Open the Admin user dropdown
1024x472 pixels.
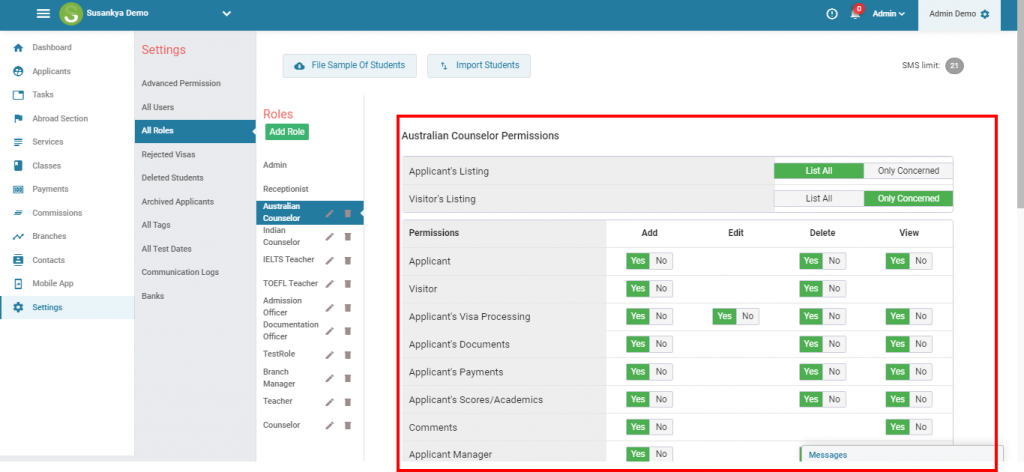coord(888,14)
